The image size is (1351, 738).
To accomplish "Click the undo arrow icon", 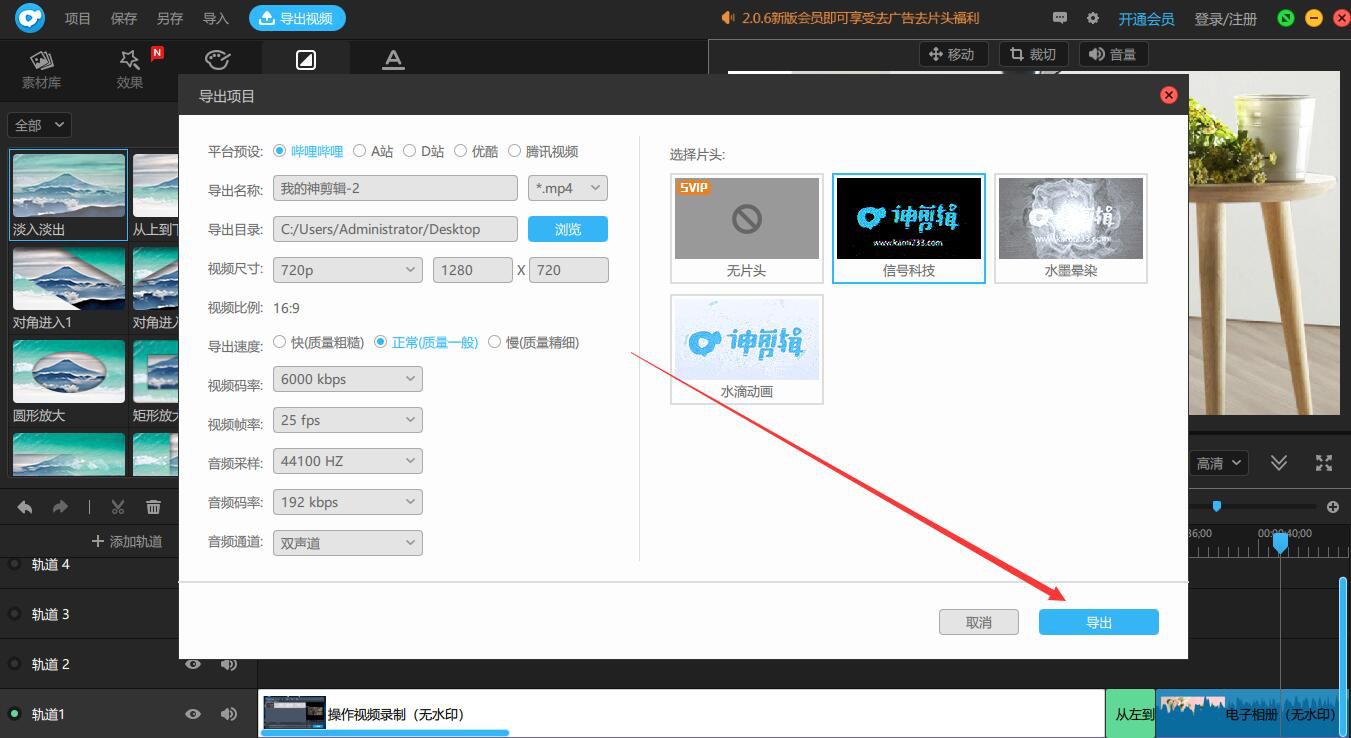I will pos(25,507).
